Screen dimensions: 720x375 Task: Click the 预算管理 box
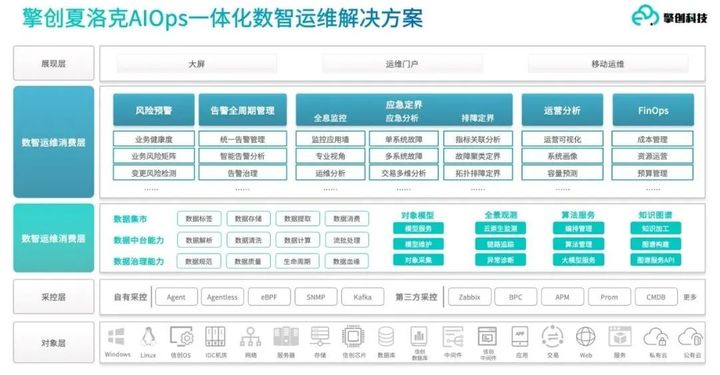click(652, 173)
